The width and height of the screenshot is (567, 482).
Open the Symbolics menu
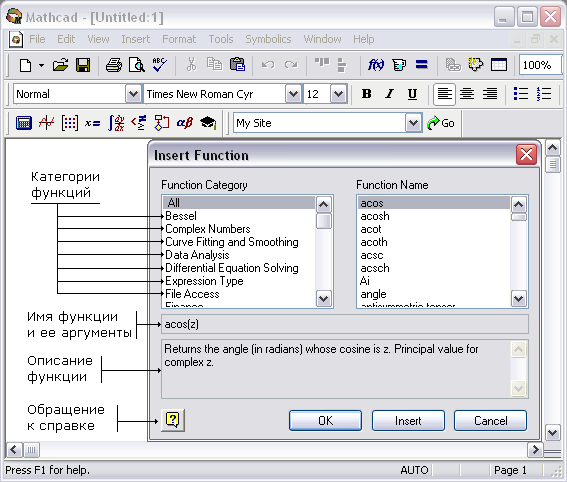(x=268, y=39)
